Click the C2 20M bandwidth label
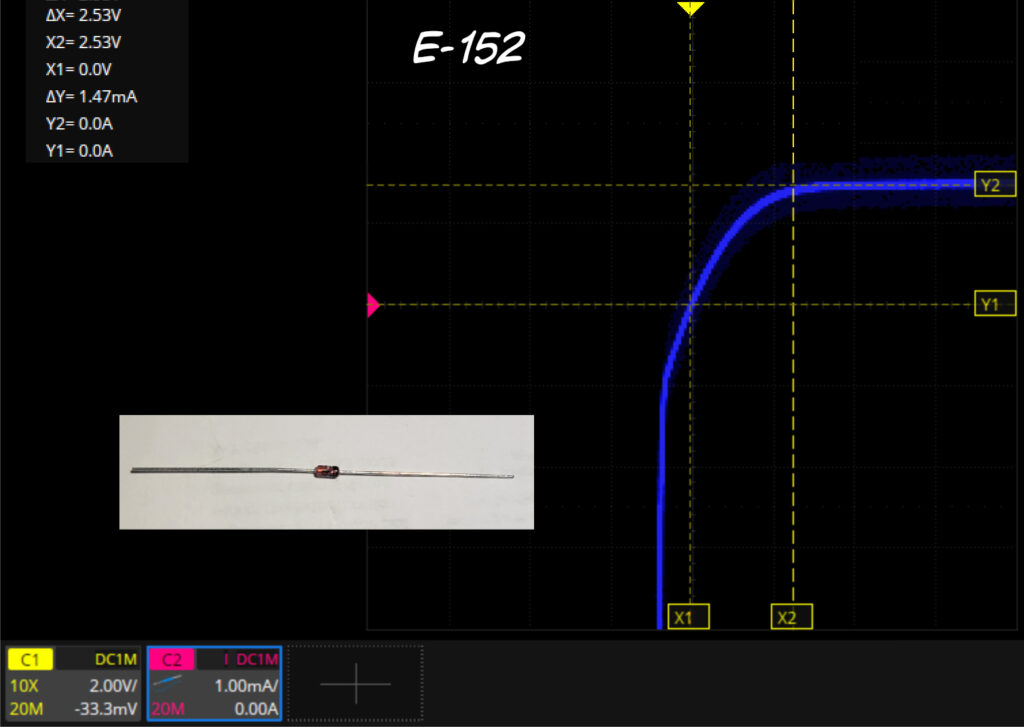The width and height of the screenshot is (1024, 727). [168, 709]
